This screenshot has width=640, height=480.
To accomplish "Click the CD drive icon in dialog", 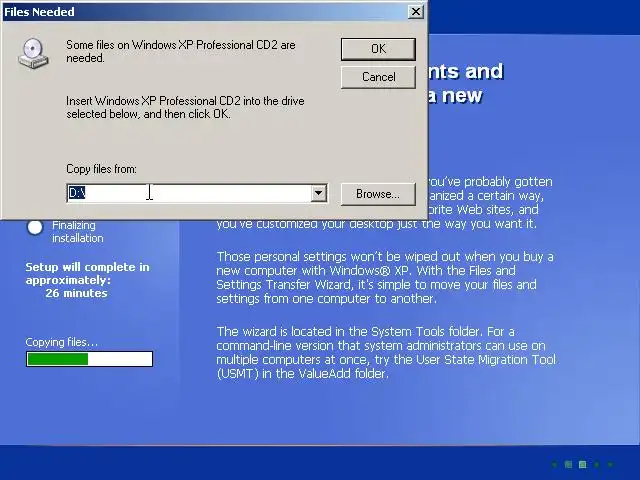I will click(33, 53).
